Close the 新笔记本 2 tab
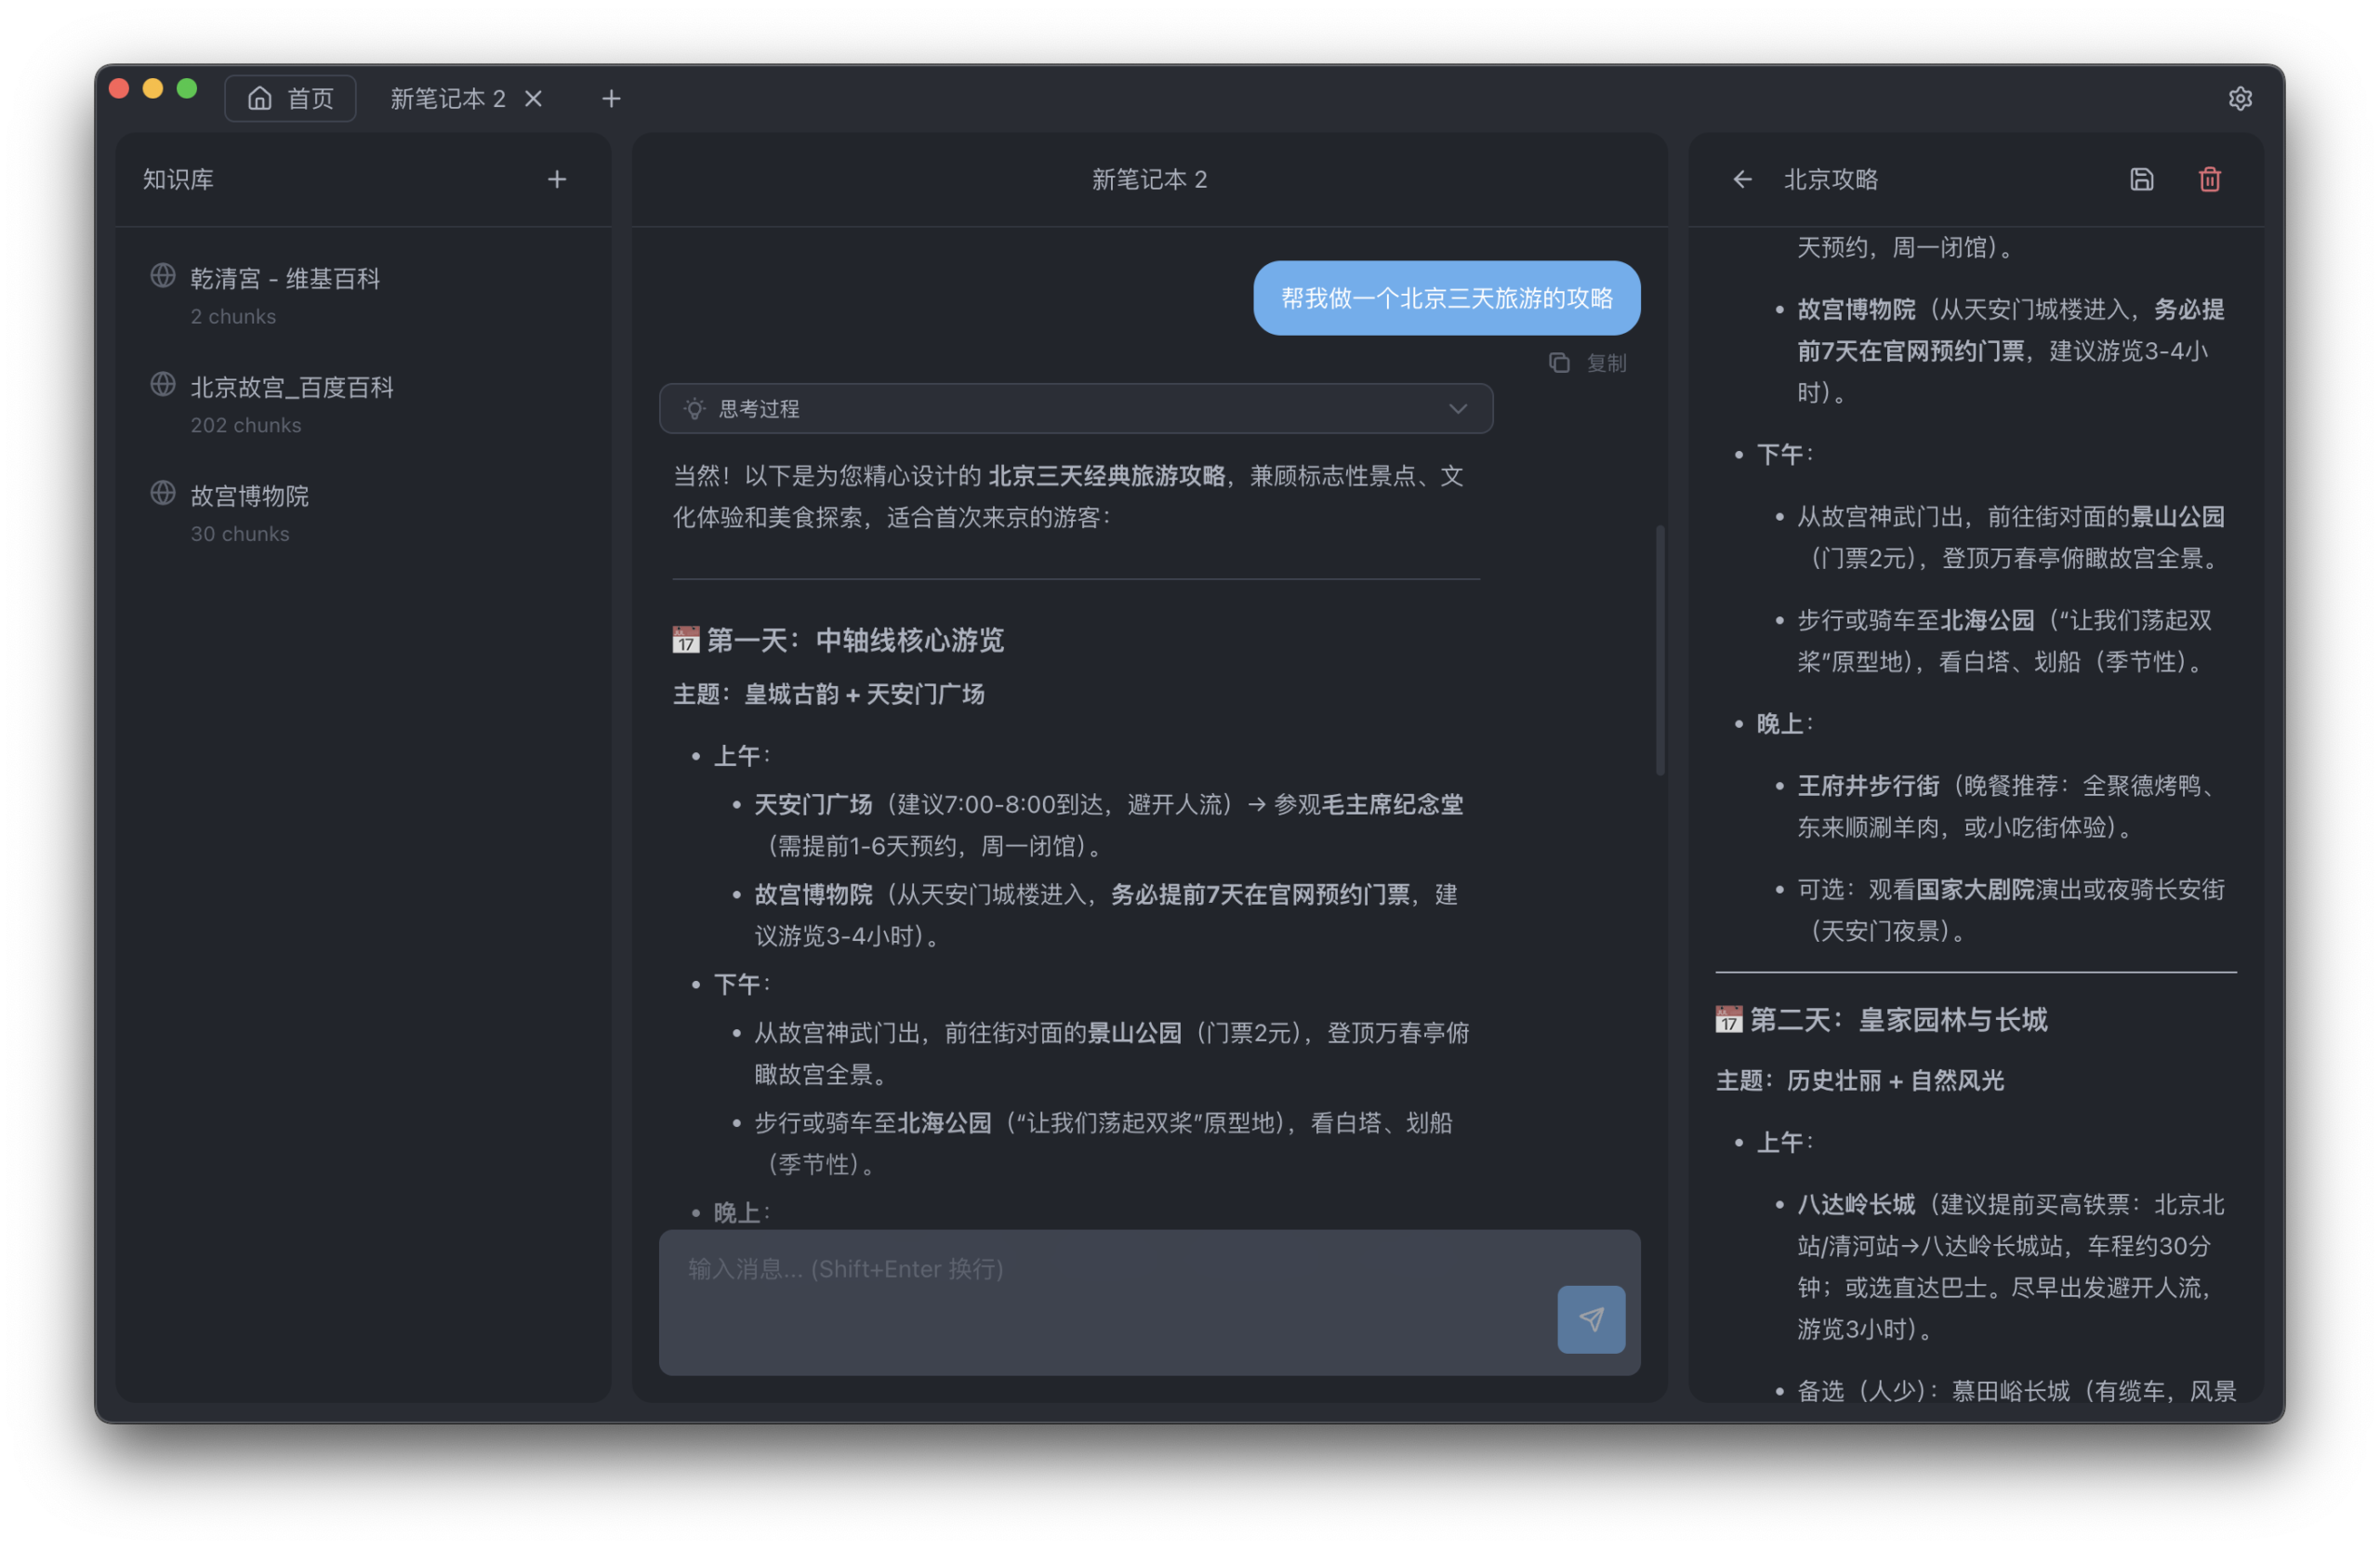Viewport: 2380px width, 1549px height. click(x=534, y=98)
